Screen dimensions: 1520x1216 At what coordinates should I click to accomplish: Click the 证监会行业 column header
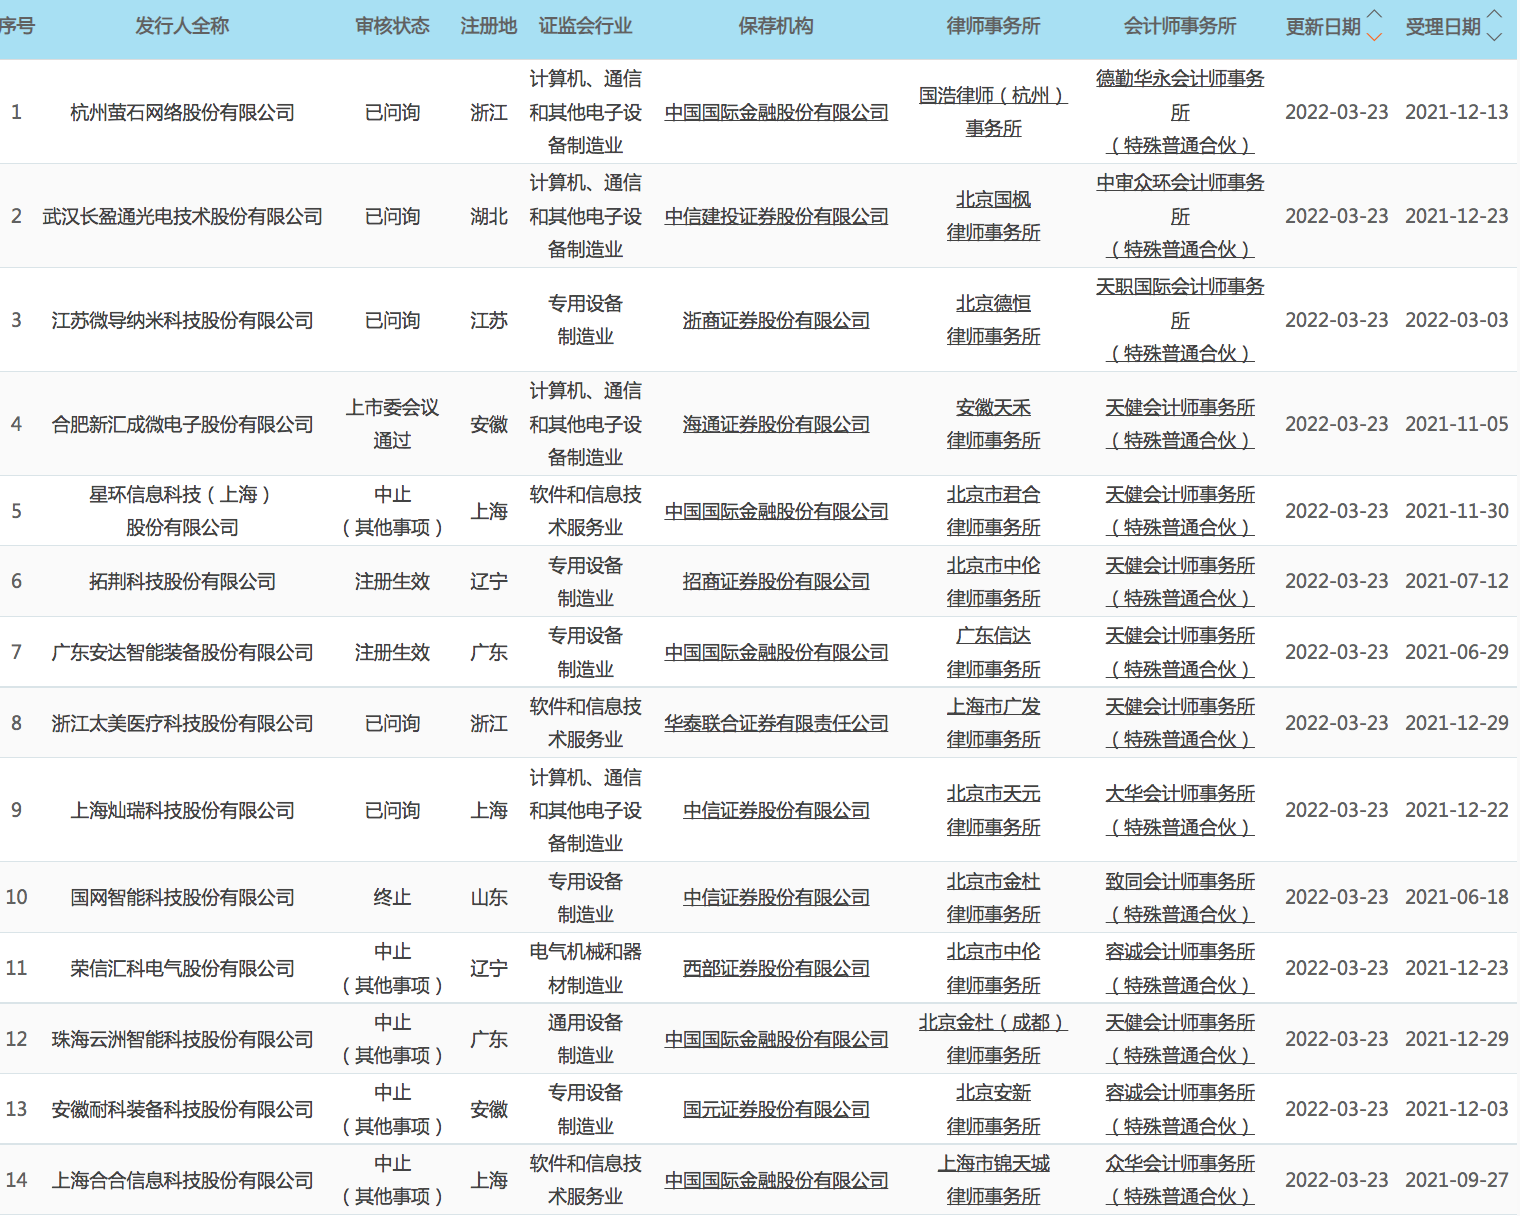[585, 26]
